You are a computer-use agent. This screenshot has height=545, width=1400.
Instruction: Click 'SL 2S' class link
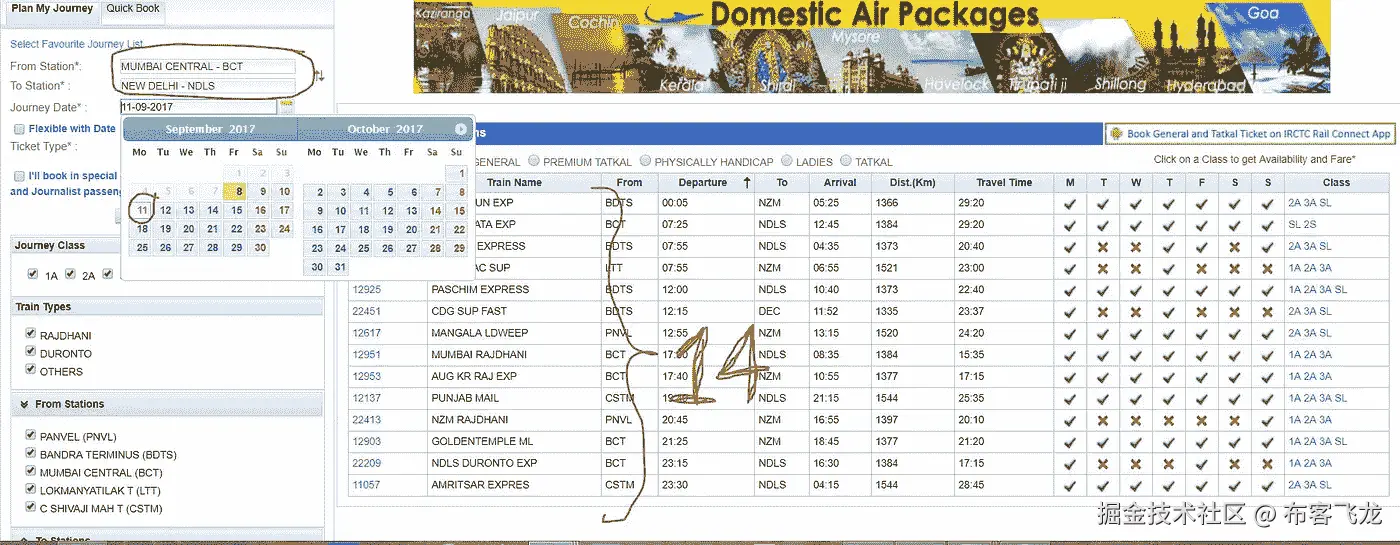pos(1302,225)
